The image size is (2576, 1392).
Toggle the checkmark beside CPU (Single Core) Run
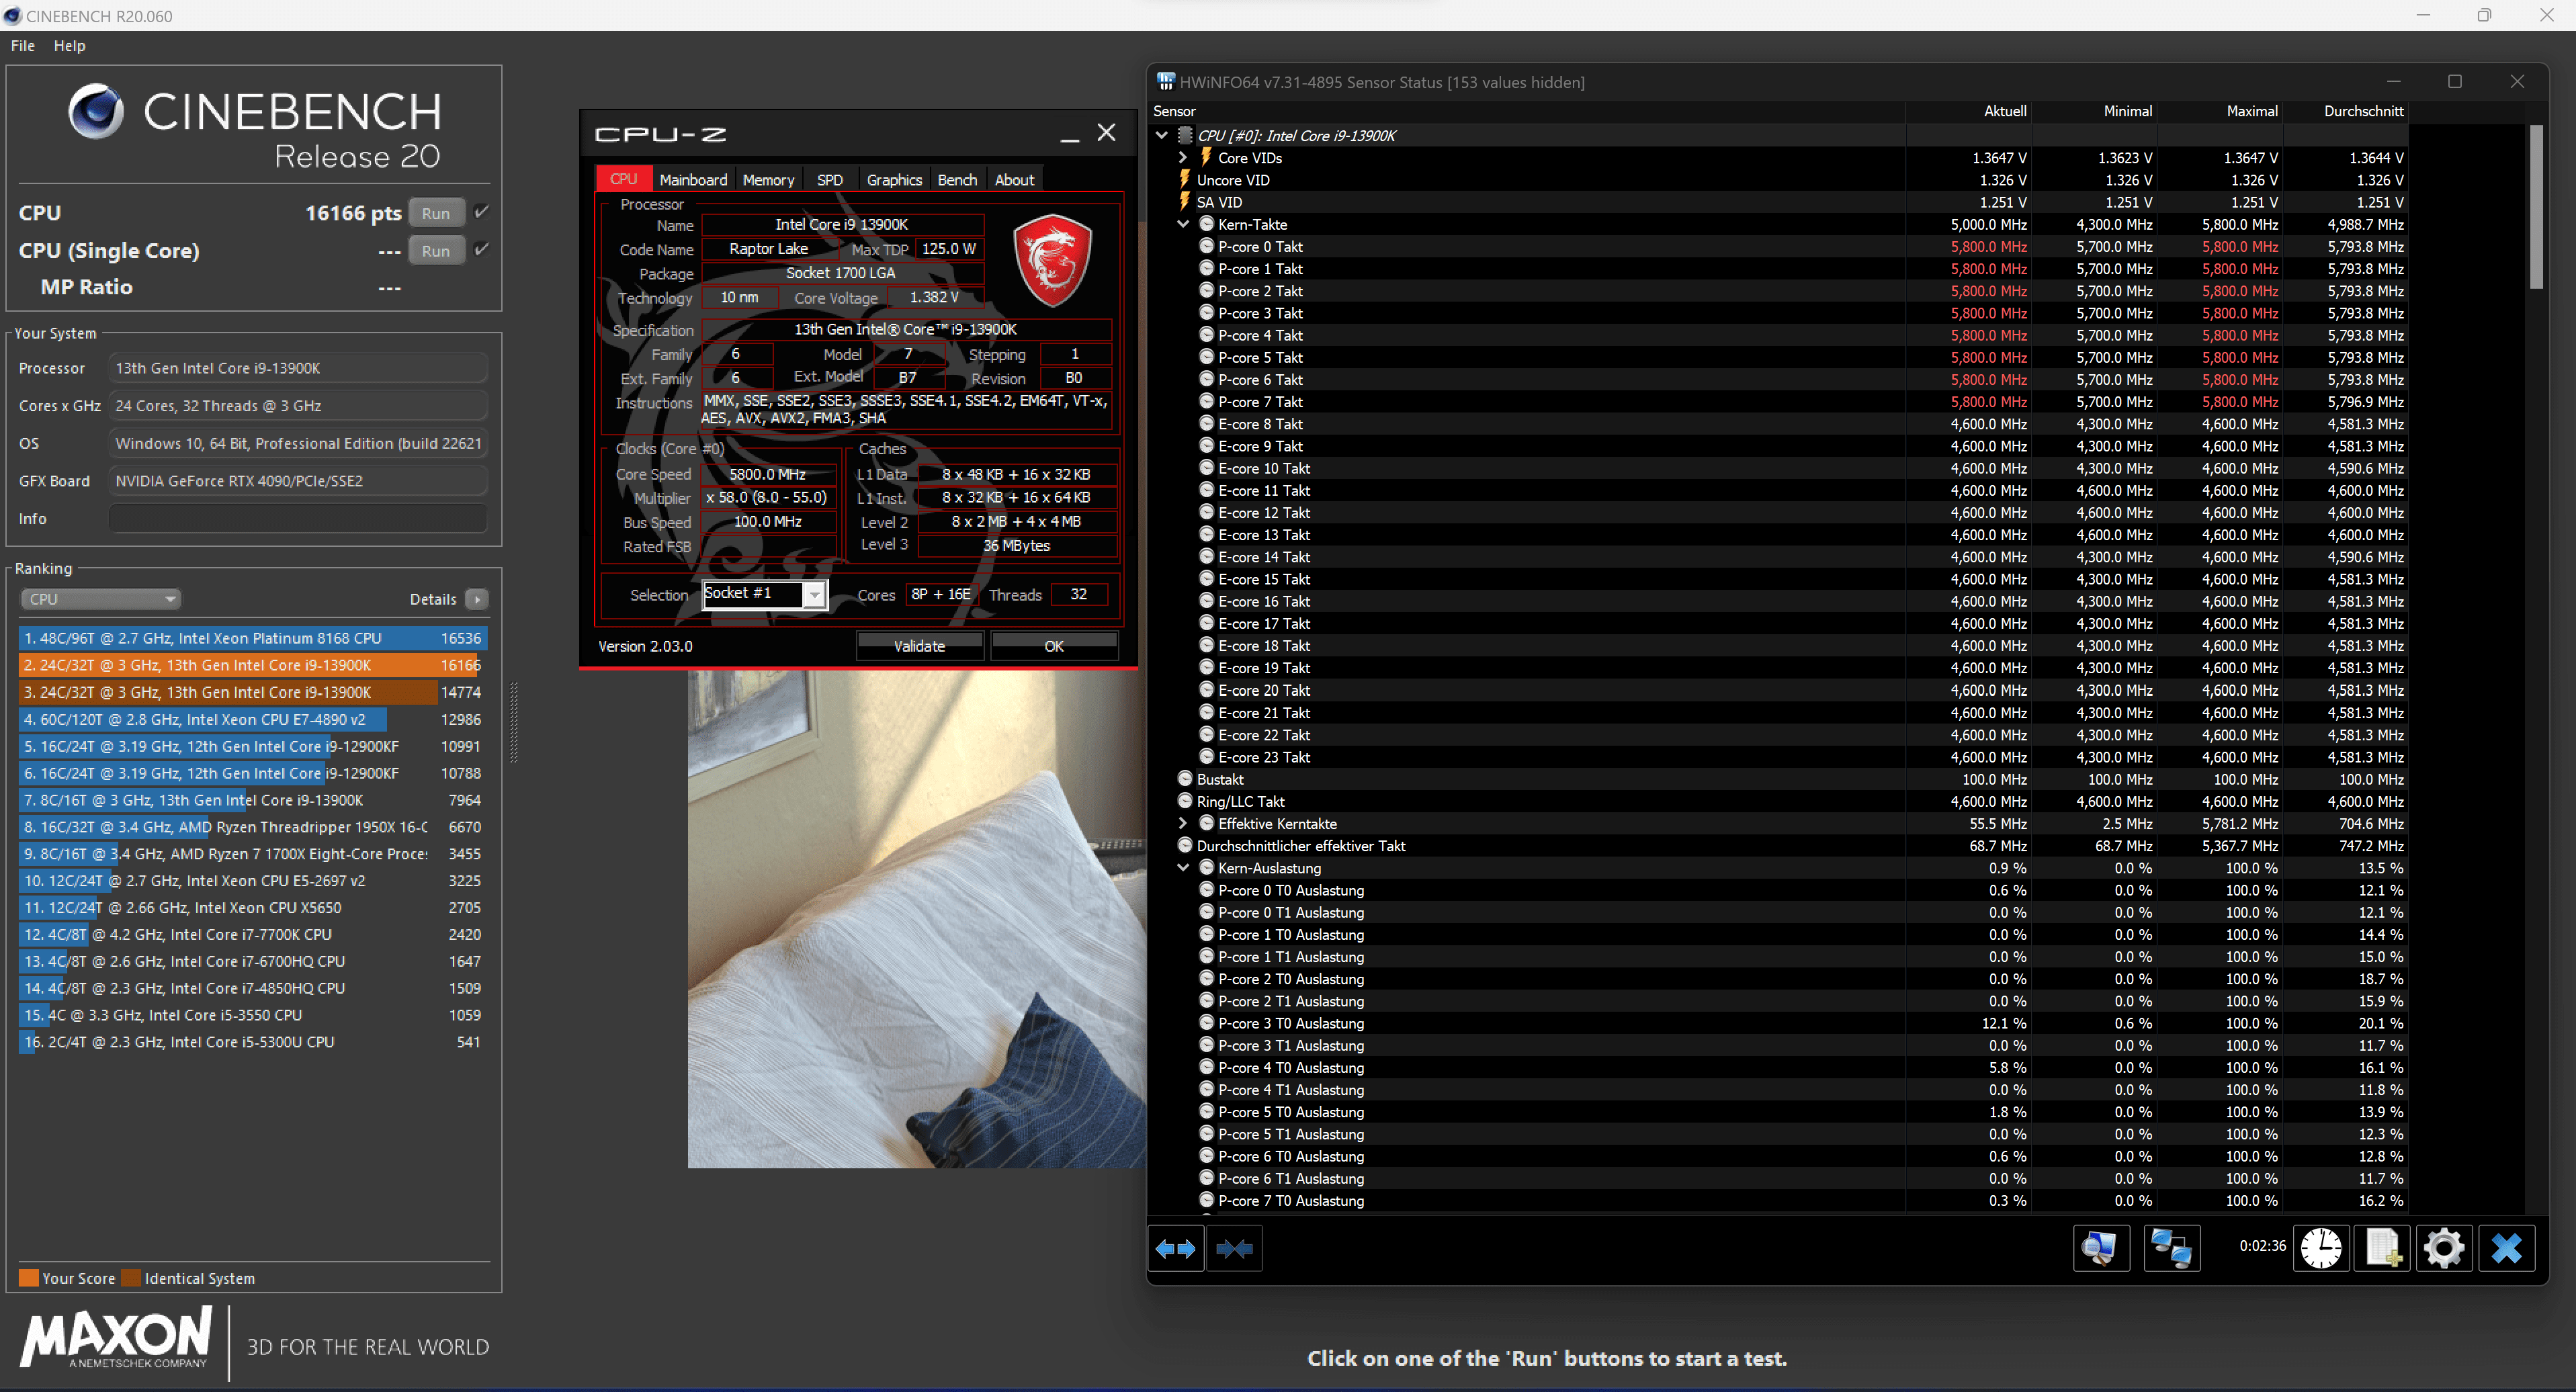click(x=482, y=249)
